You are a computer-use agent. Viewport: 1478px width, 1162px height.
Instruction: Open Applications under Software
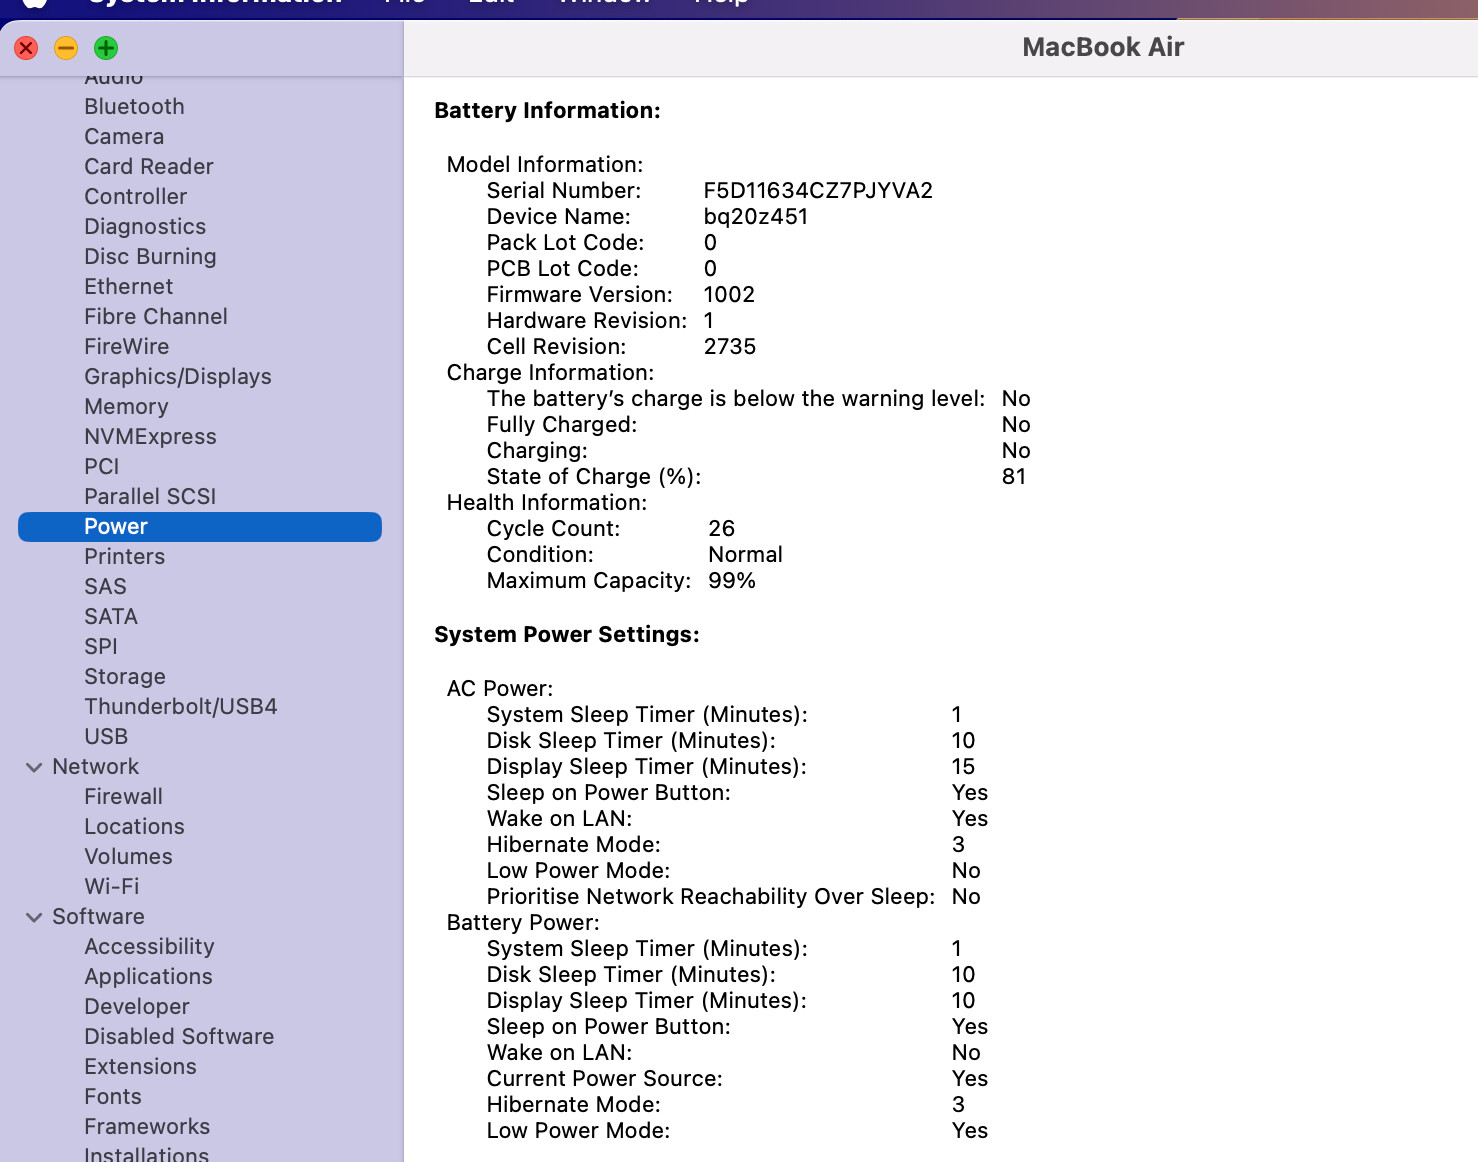148,977
